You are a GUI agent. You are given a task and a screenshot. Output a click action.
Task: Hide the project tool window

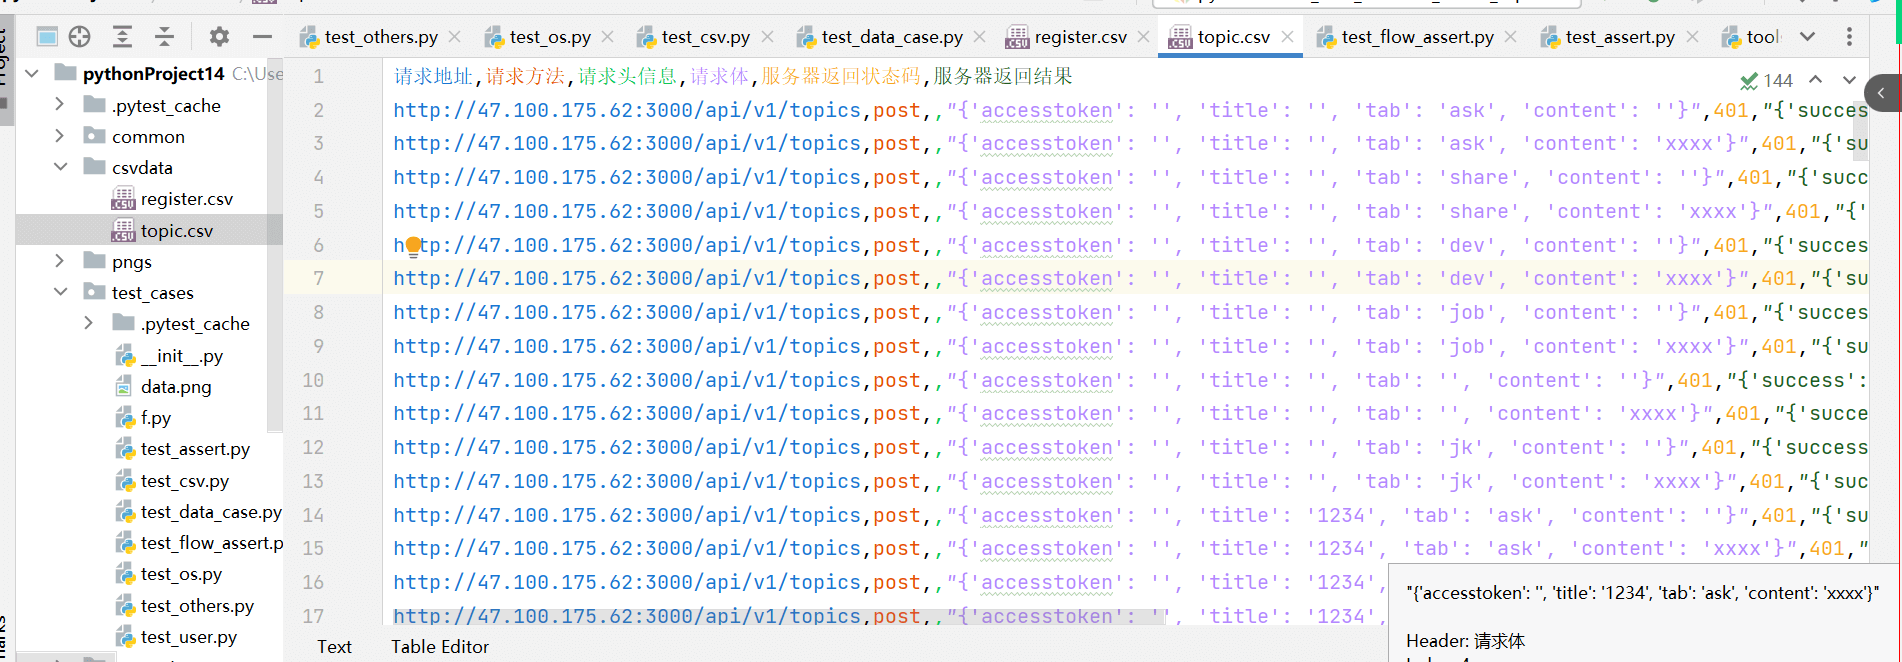click(x=262, y=37)
